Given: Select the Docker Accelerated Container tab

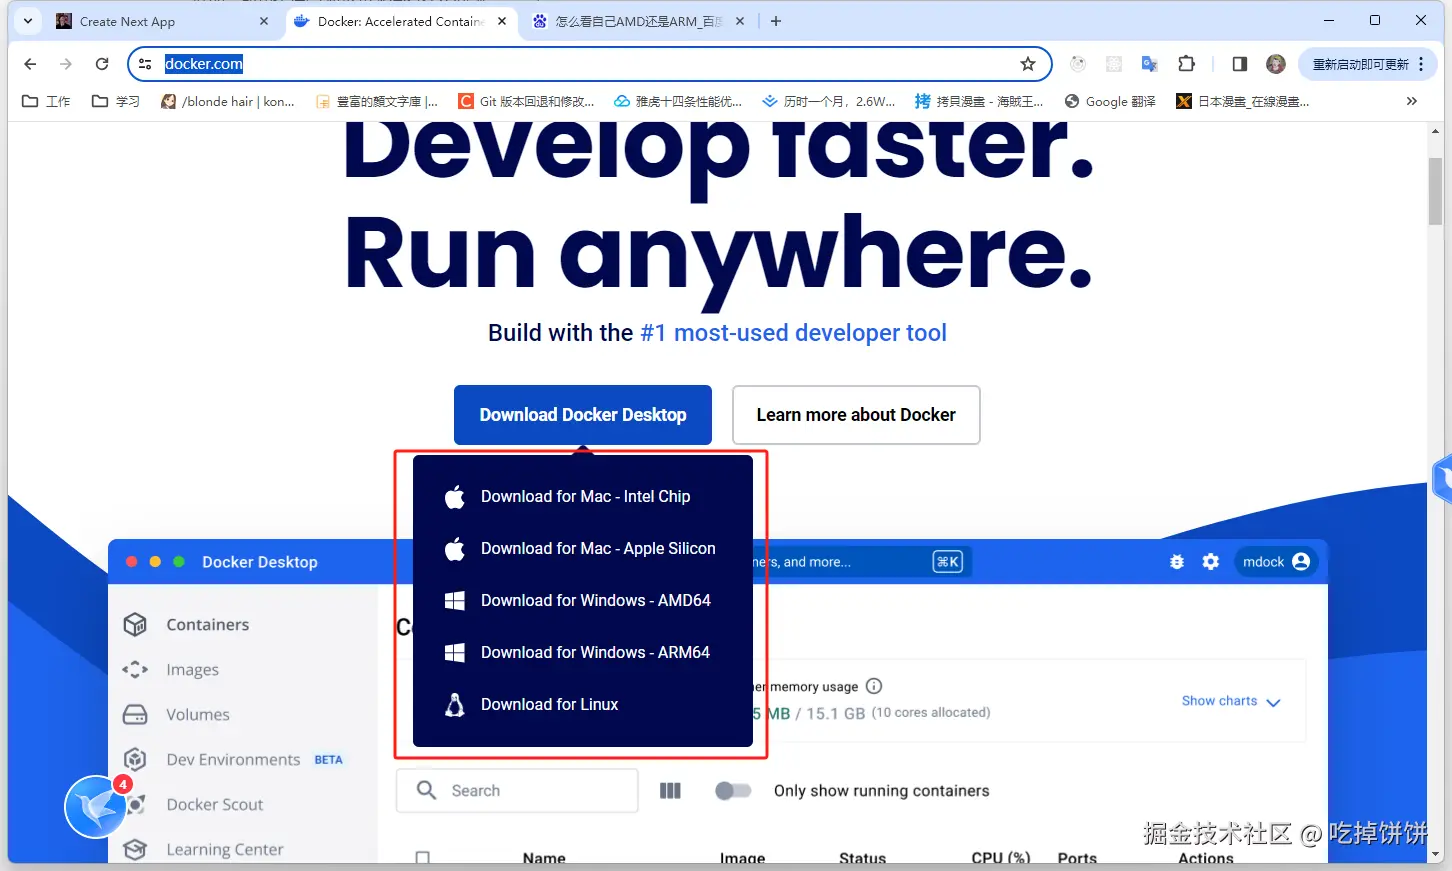Looking at the screenshot, I should [401, 21].
